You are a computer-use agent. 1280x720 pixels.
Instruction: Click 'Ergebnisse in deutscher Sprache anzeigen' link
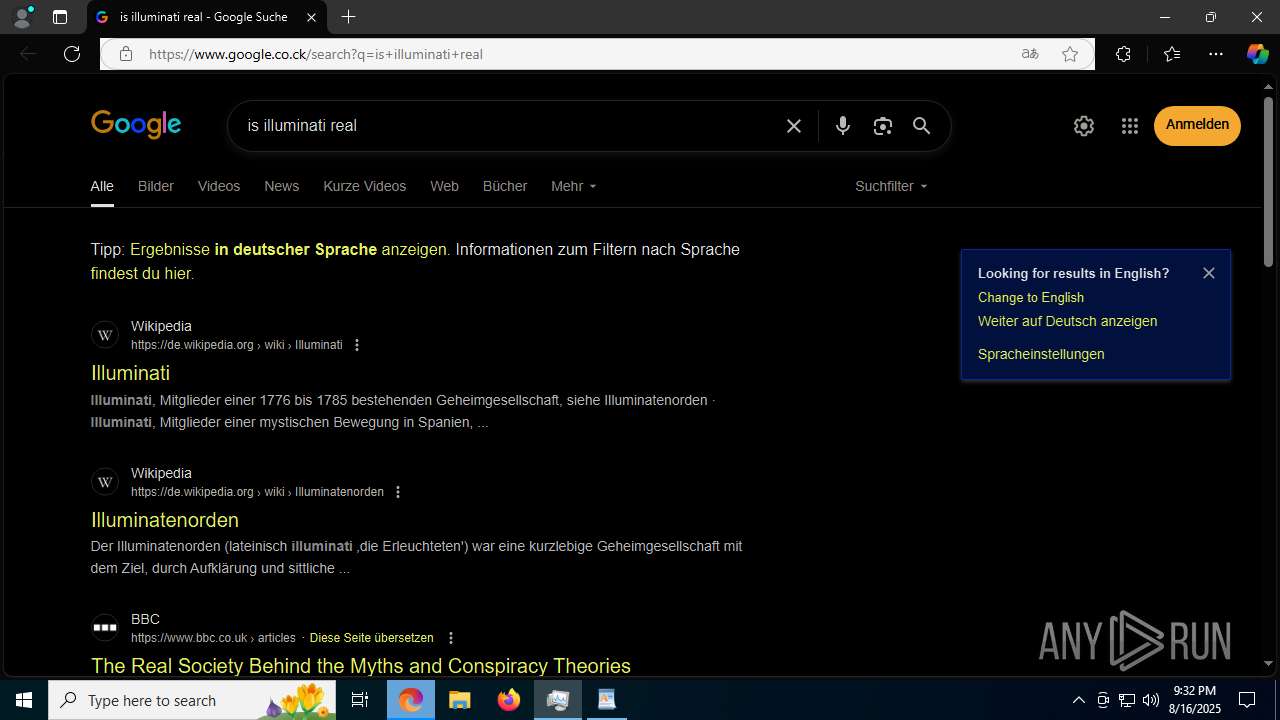pyautogui.click(x=289, y=250)
